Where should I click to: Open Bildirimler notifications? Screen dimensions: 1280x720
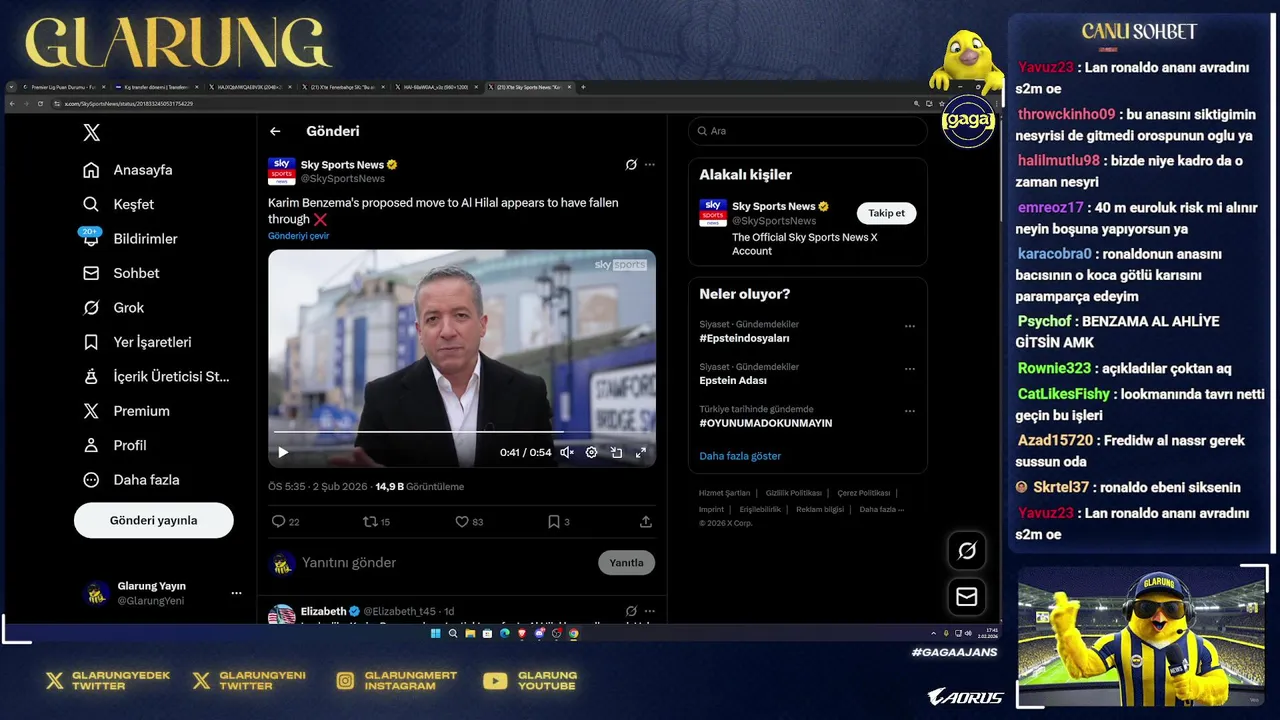tap(130, 238)
